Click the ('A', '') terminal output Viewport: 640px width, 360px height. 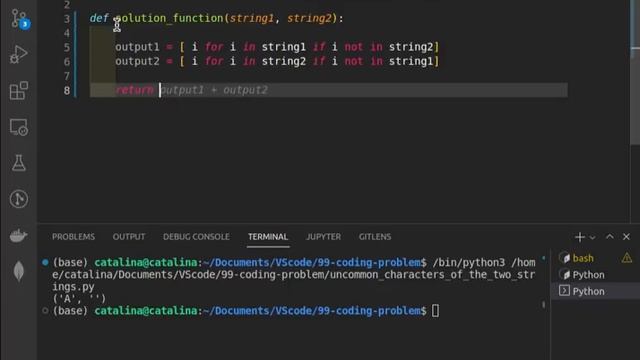click(79, 299)
